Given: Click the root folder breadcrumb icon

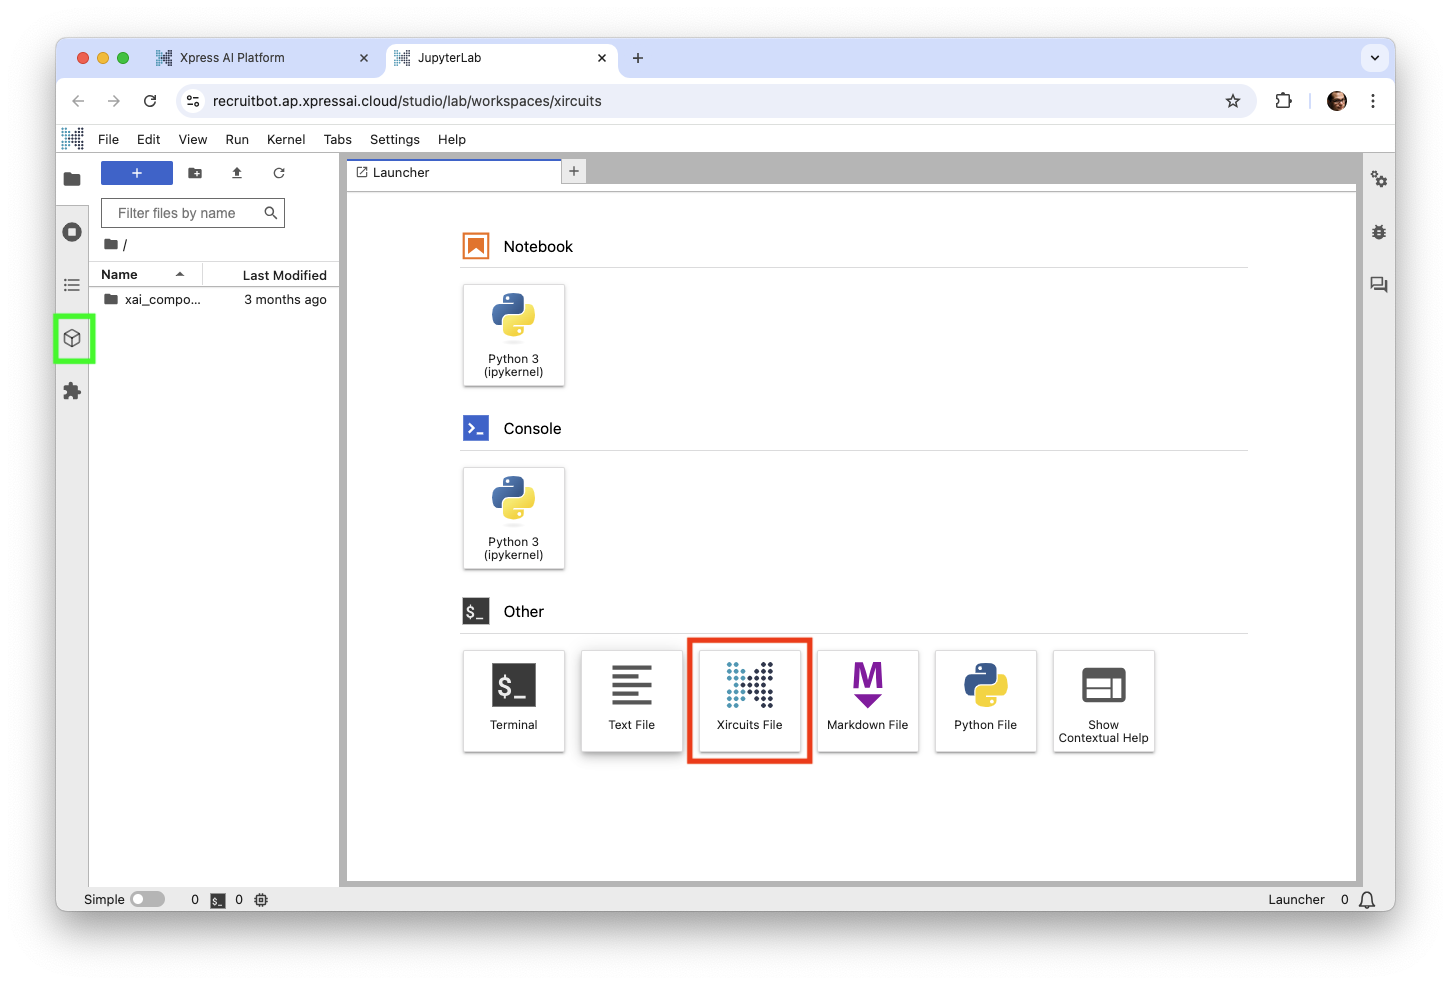Looking at the screenshot, I should [111, 244].
